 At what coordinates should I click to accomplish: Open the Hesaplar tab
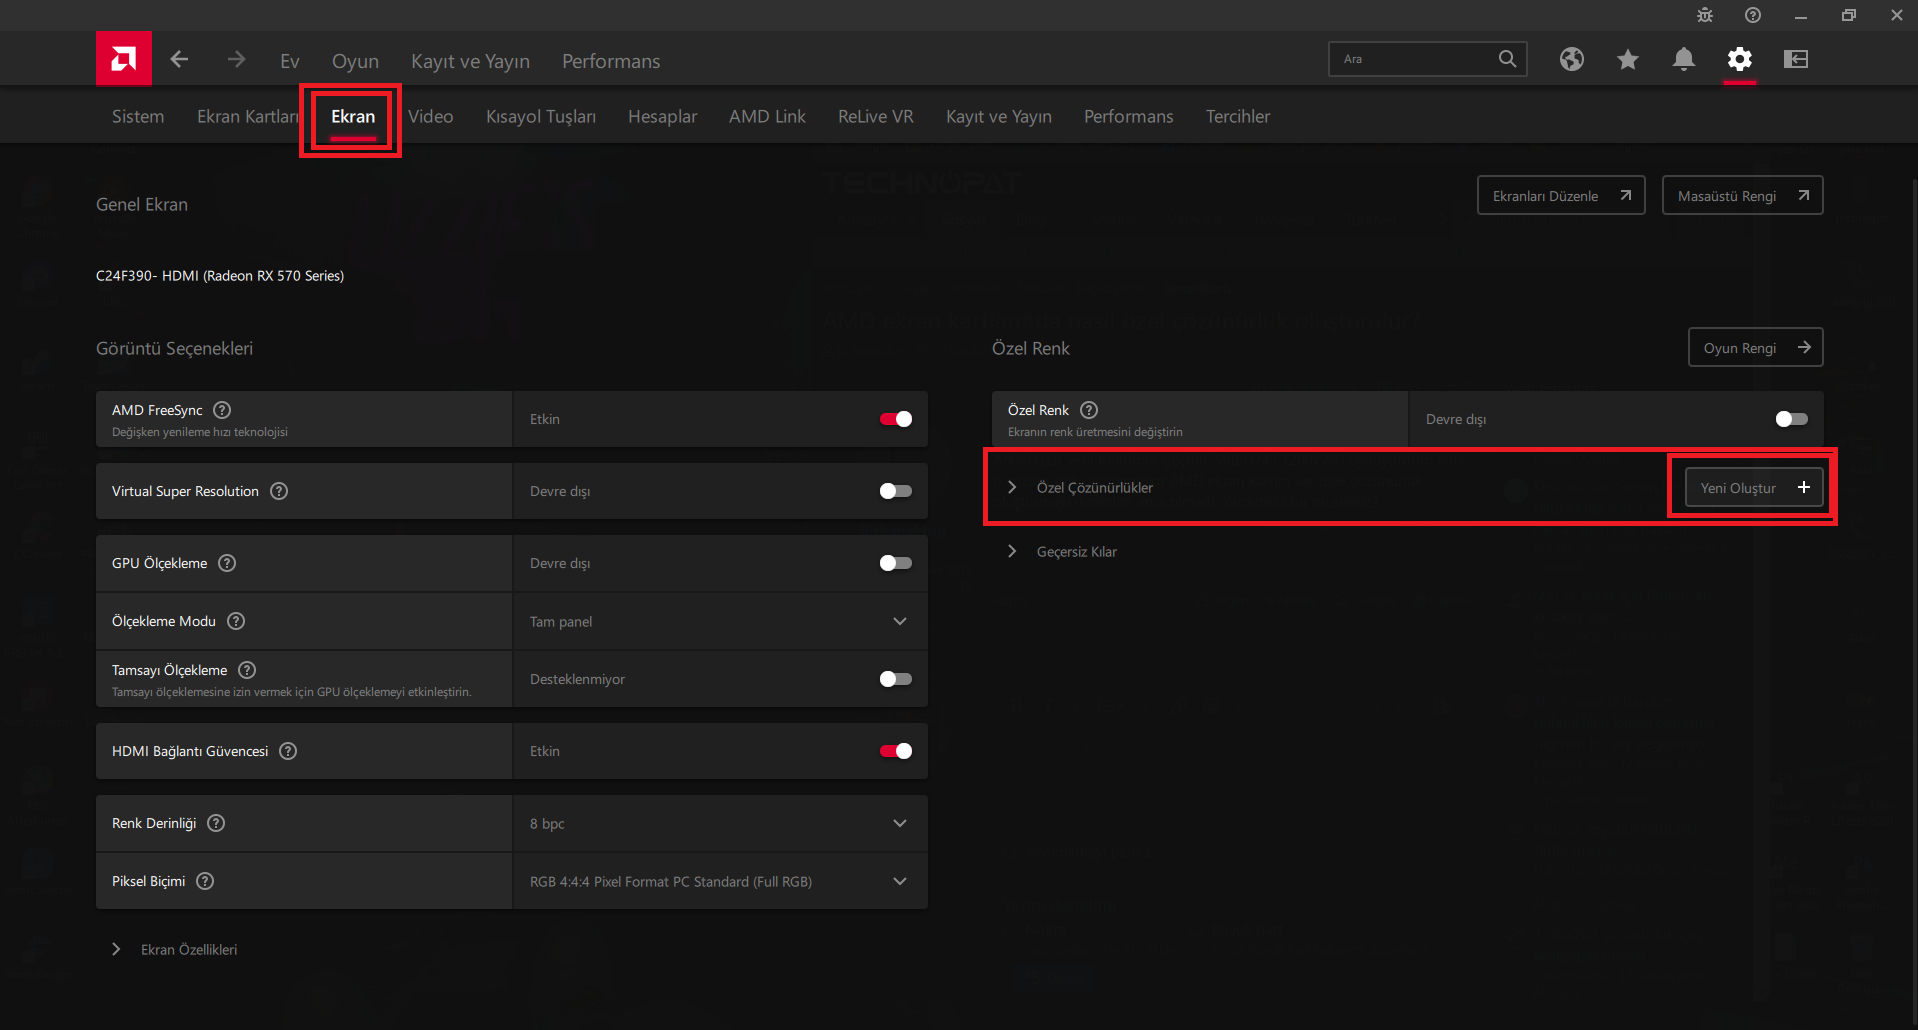(662, 116)
